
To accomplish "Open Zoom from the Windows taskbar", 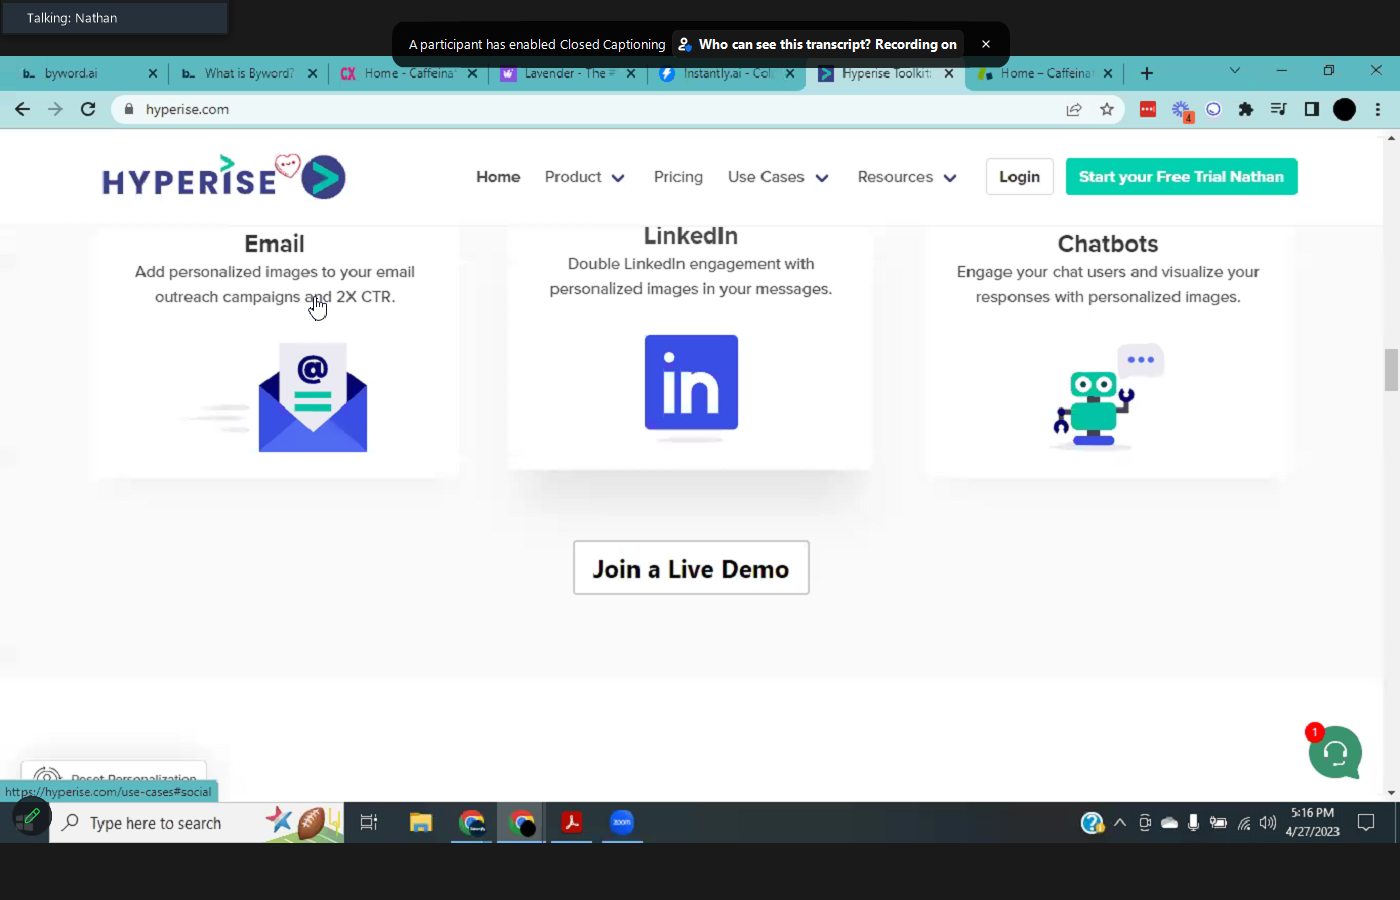I will (x=622, y=822).
